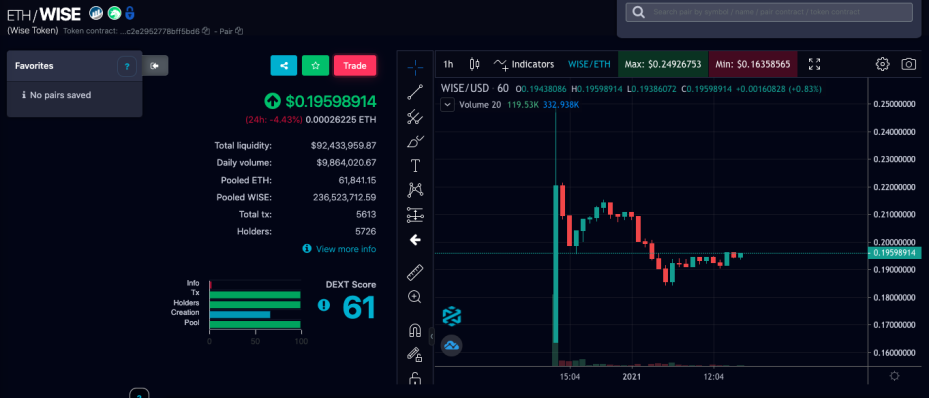This screenshot has width=929, height=398.
Task: Click the DEXT Score value 61
Action: point(359,307)
